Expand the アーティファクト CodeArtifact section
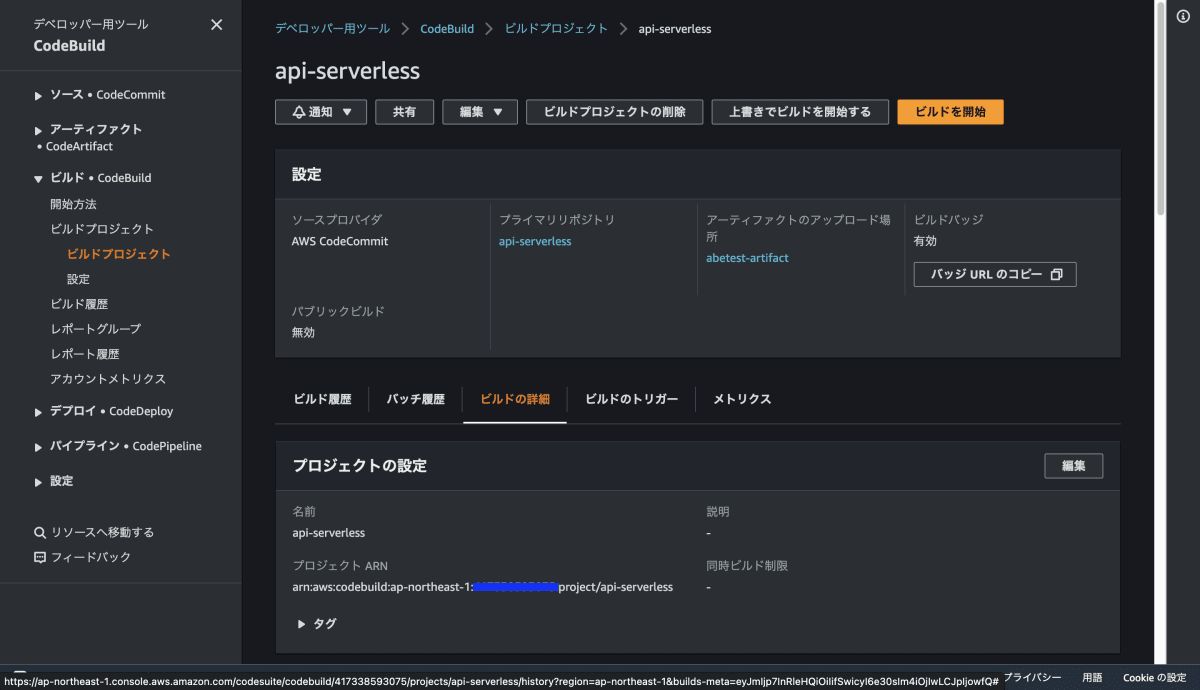Viewport: 1200px width, 690px height. [39, 130]
